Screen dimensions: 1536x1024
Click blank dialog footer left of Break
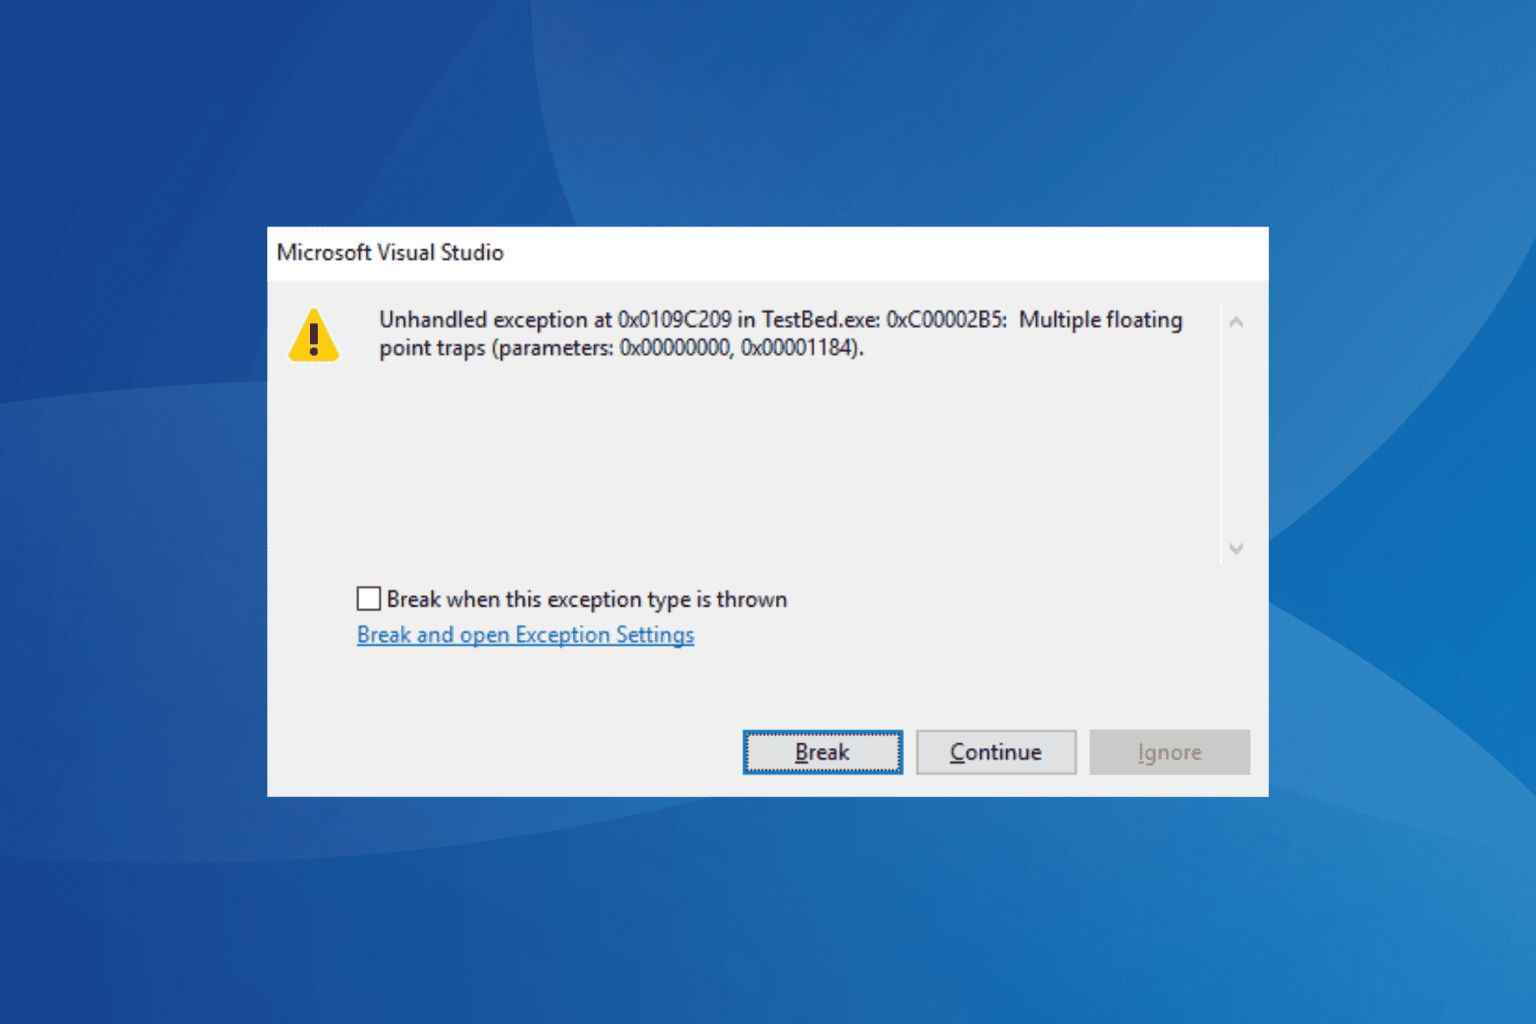click(x=500, y=750)
